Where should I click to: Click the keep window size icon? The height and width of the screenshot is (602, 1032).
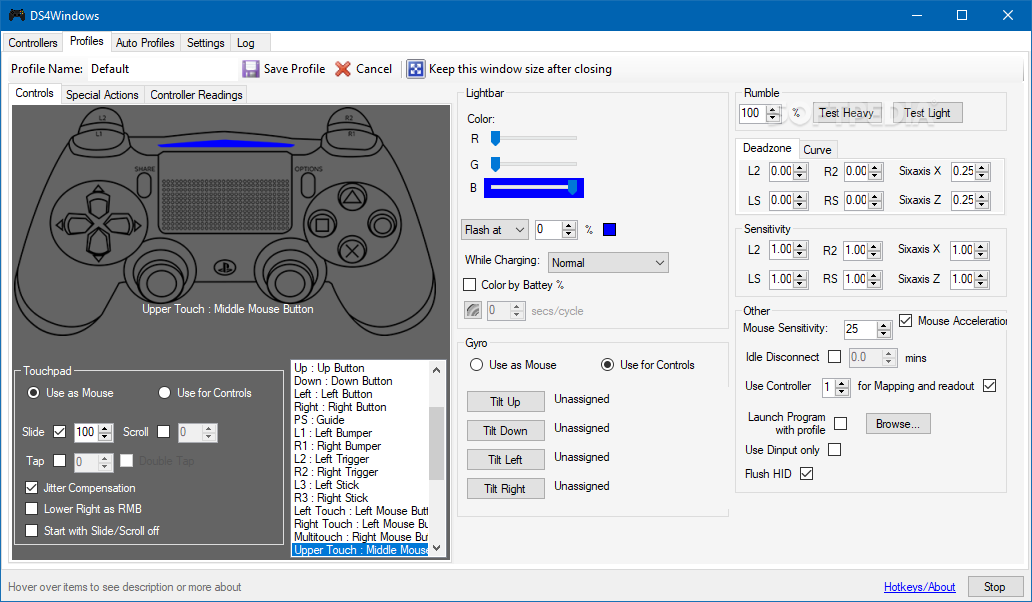(x=415, y=69)
